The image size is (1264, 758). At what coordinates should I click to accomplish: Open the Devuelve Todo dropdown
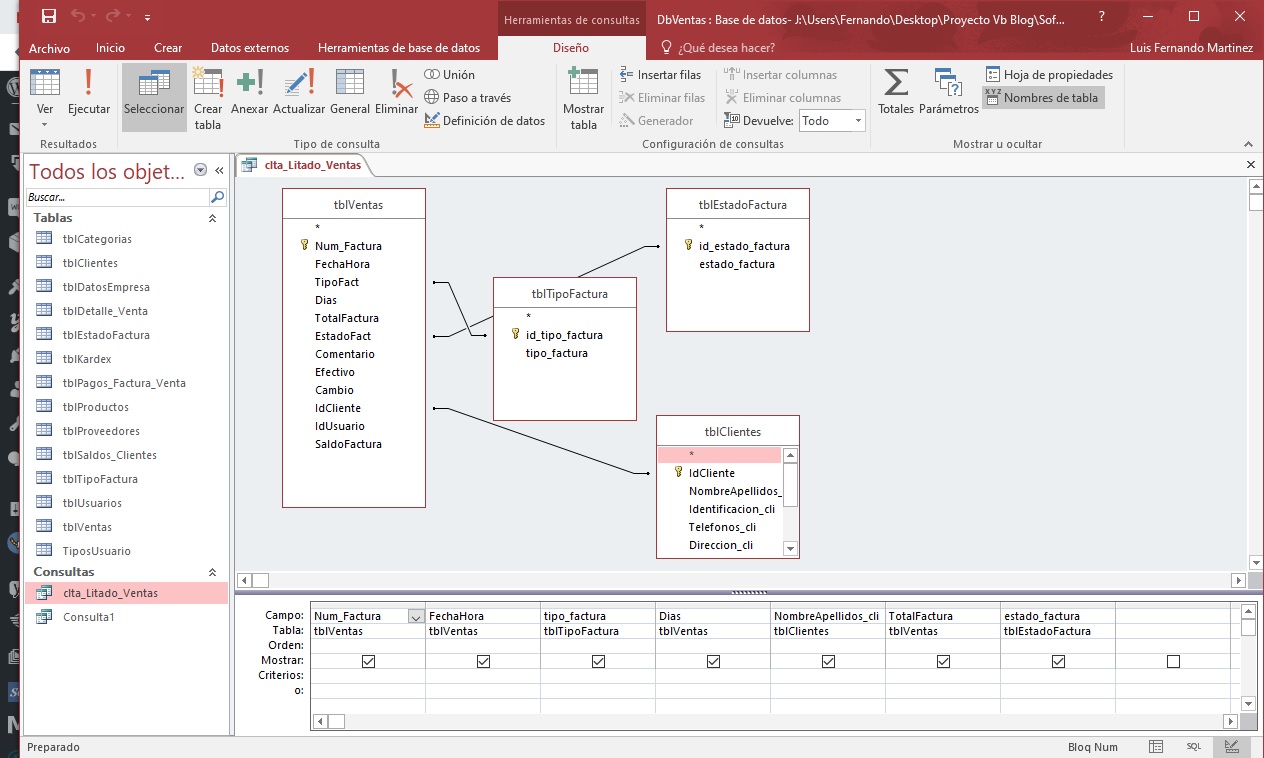pos(858,121)
